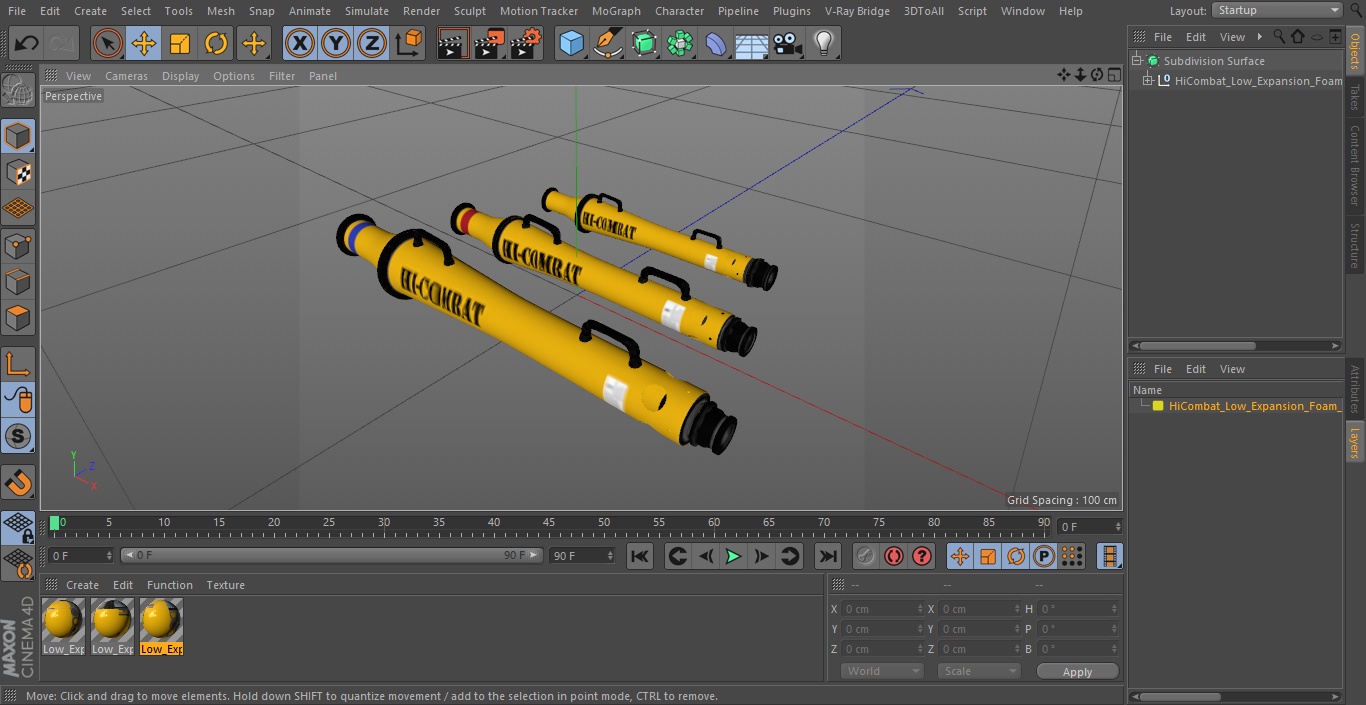Add a Subdivision Surface generator icon
The height and width of the screenshot is (705, 1366).
click(x=644, y=44)
